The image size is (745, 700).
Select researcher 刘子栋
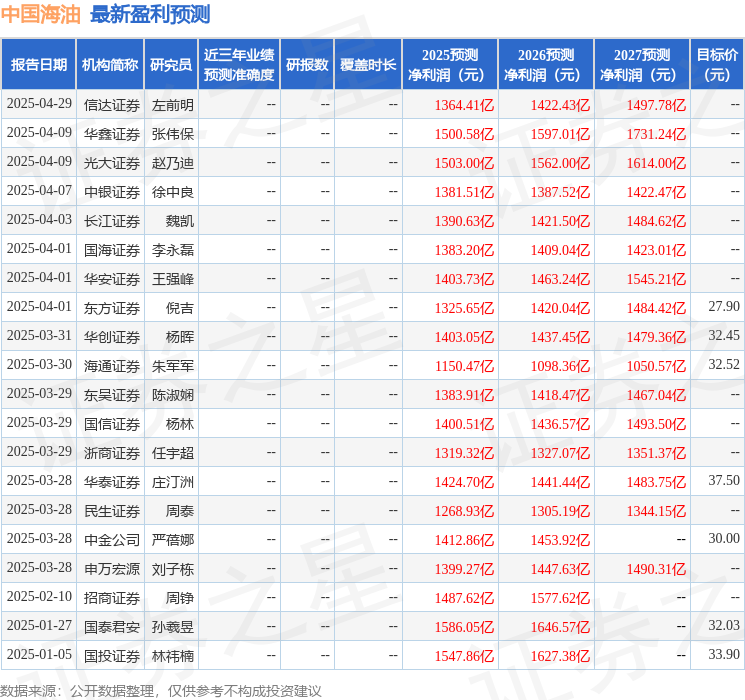coord(173,569)
